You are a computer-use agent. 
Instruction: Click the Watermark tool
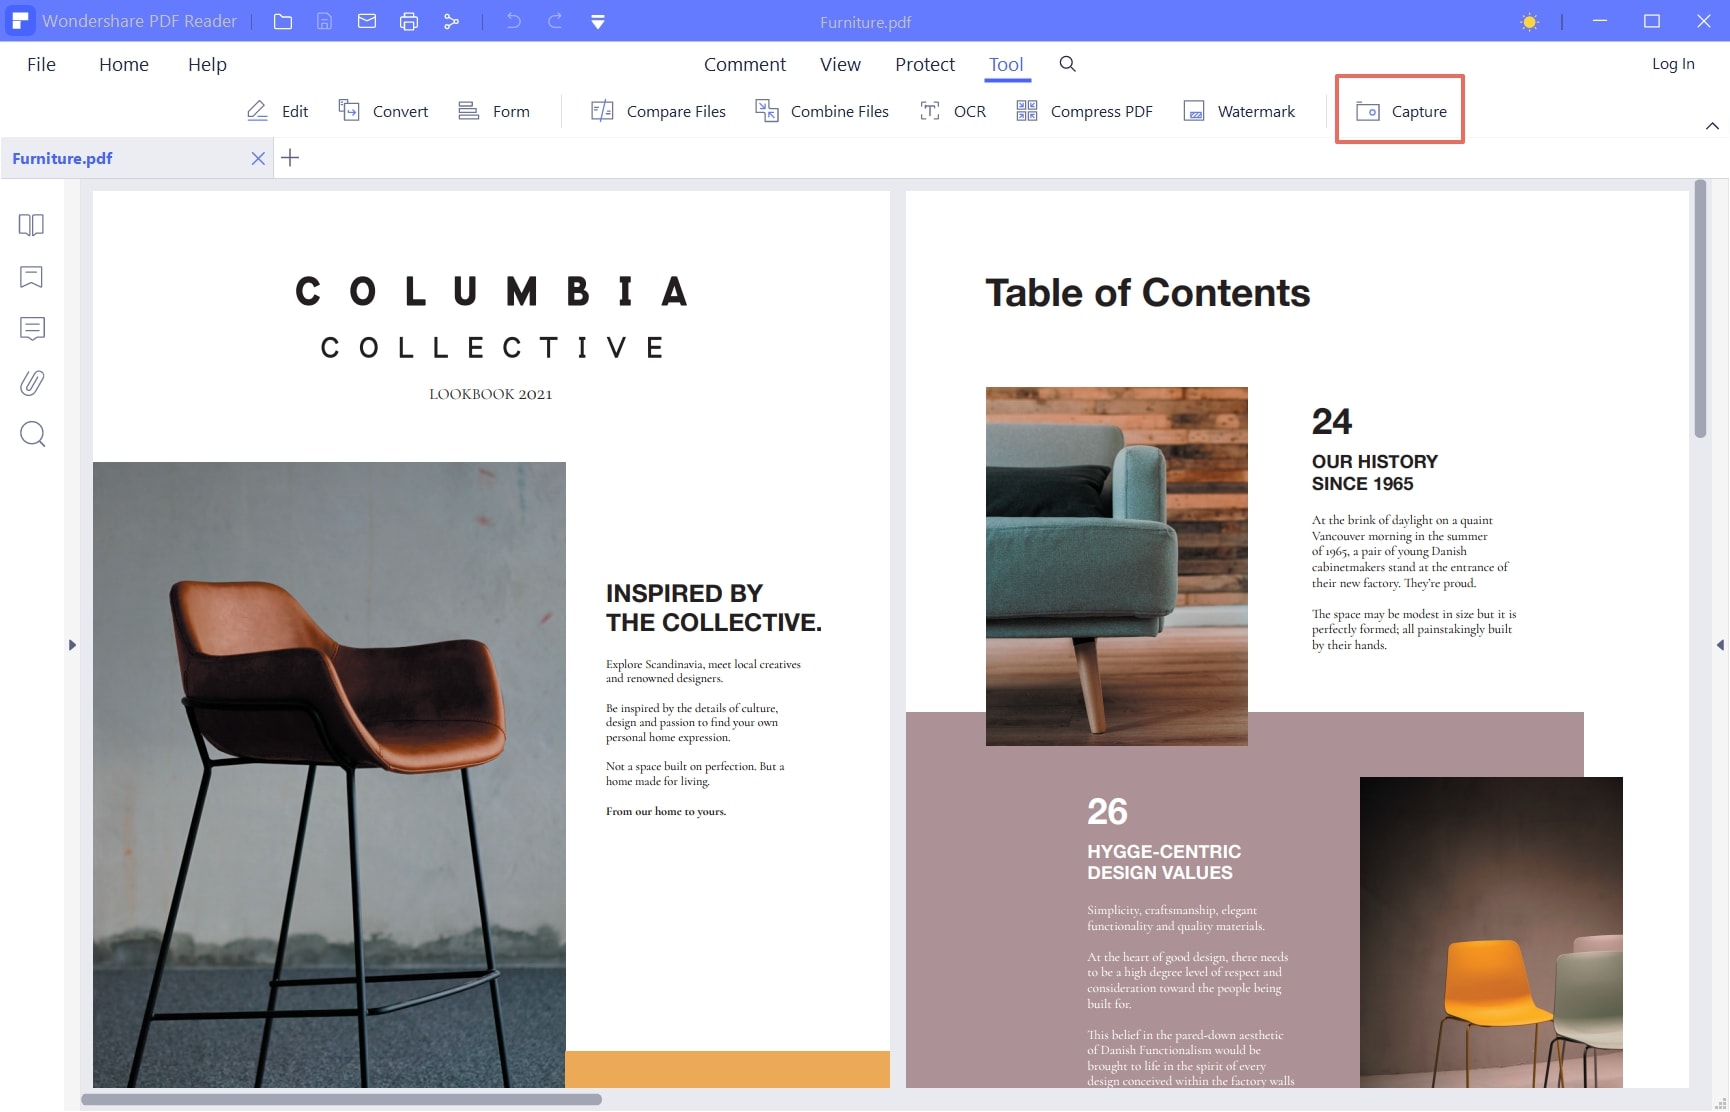tap(1239, 111)
